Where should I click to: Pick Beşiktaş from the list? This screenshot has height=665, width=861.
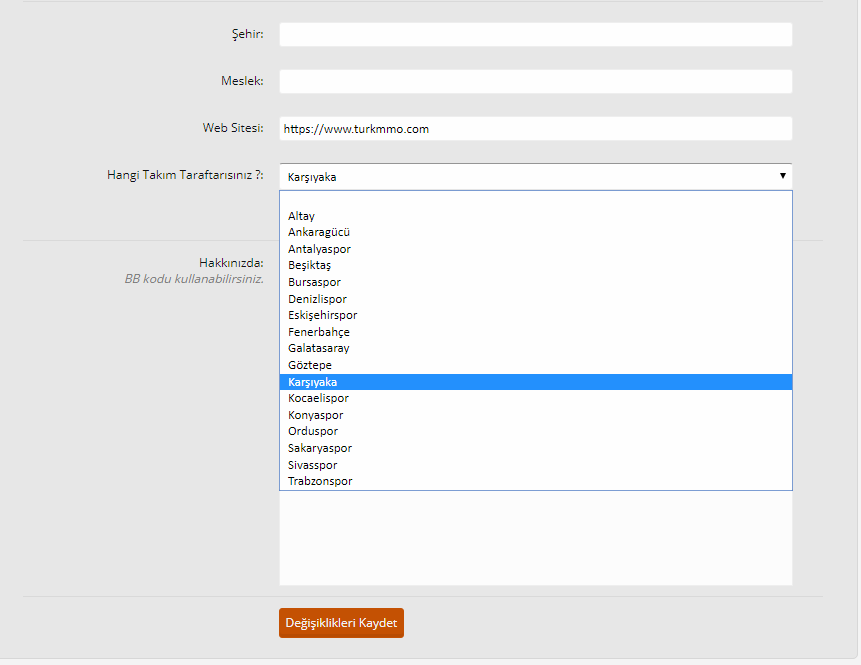point(309,265)
